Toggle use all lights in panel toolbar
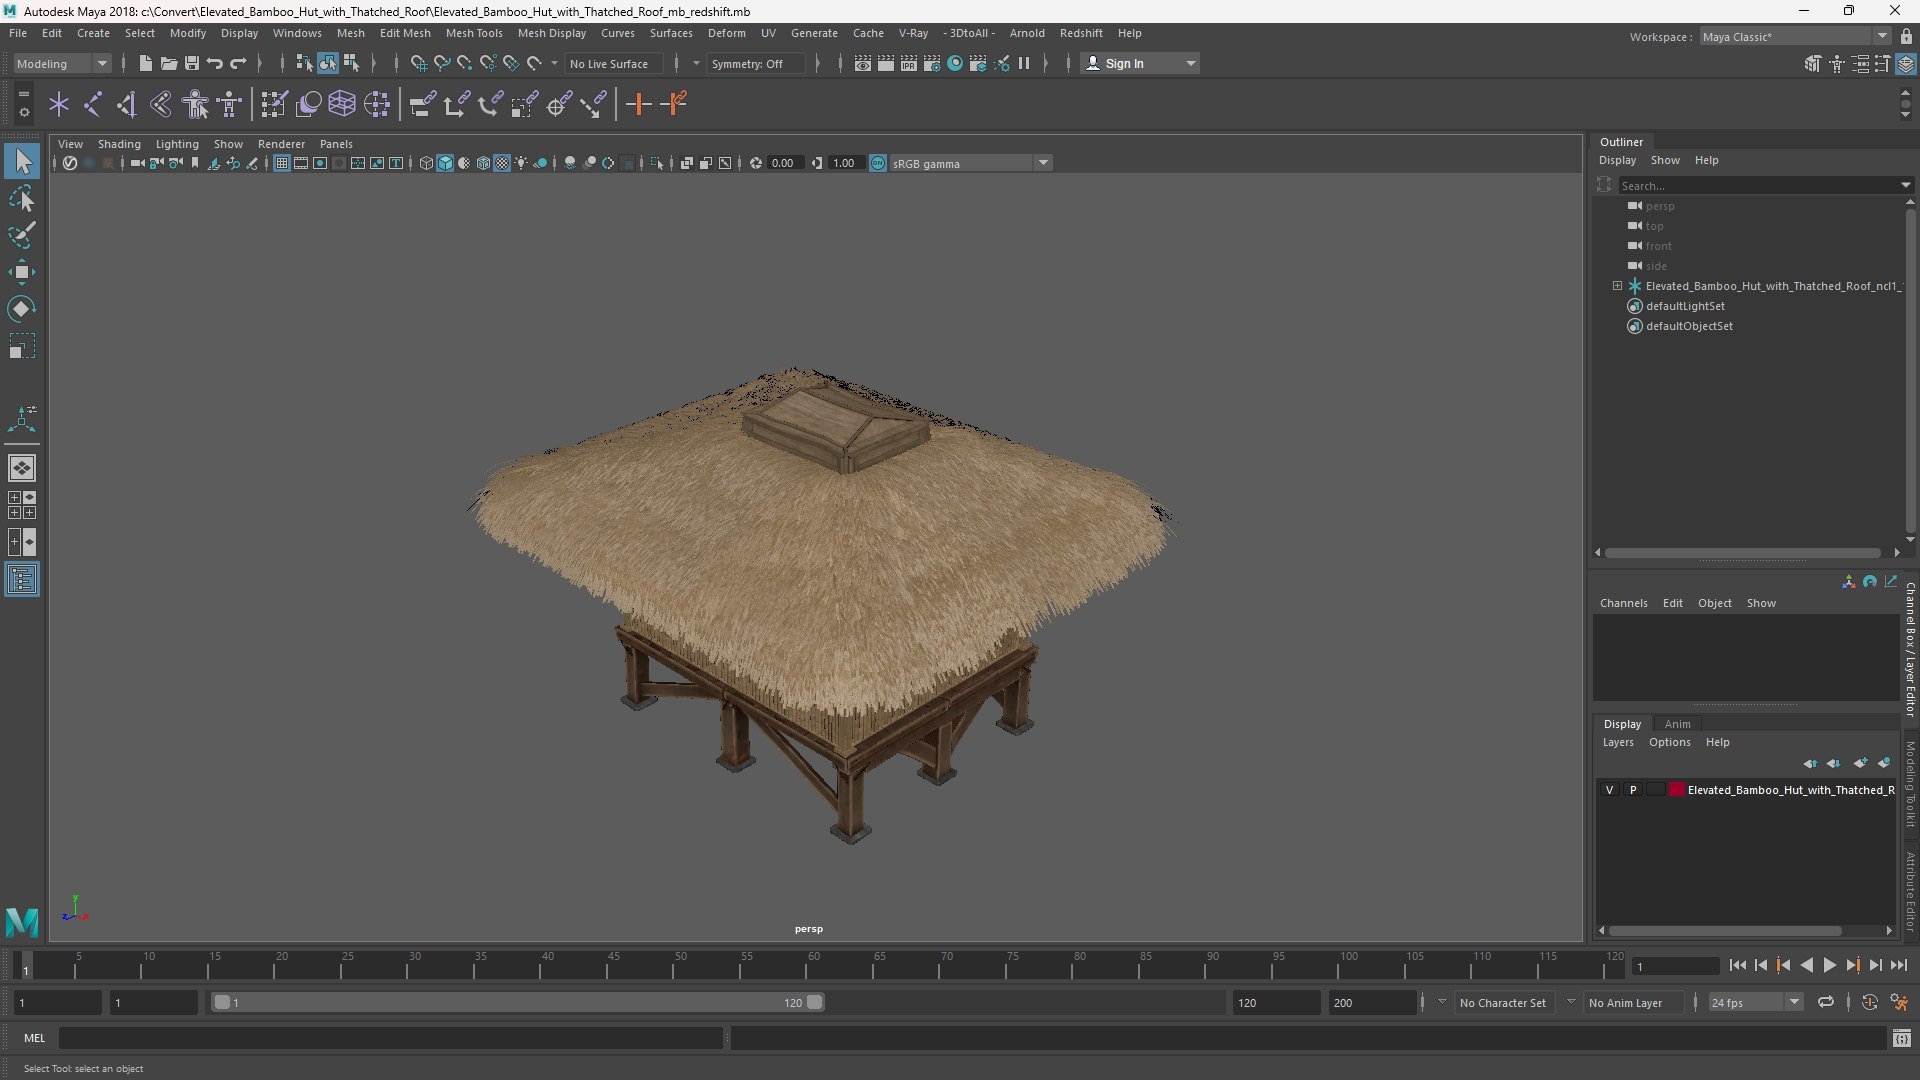Image resolution: width=1920 pixels, height=1080 pixels. pyautogui.click(x=521, y=163)
